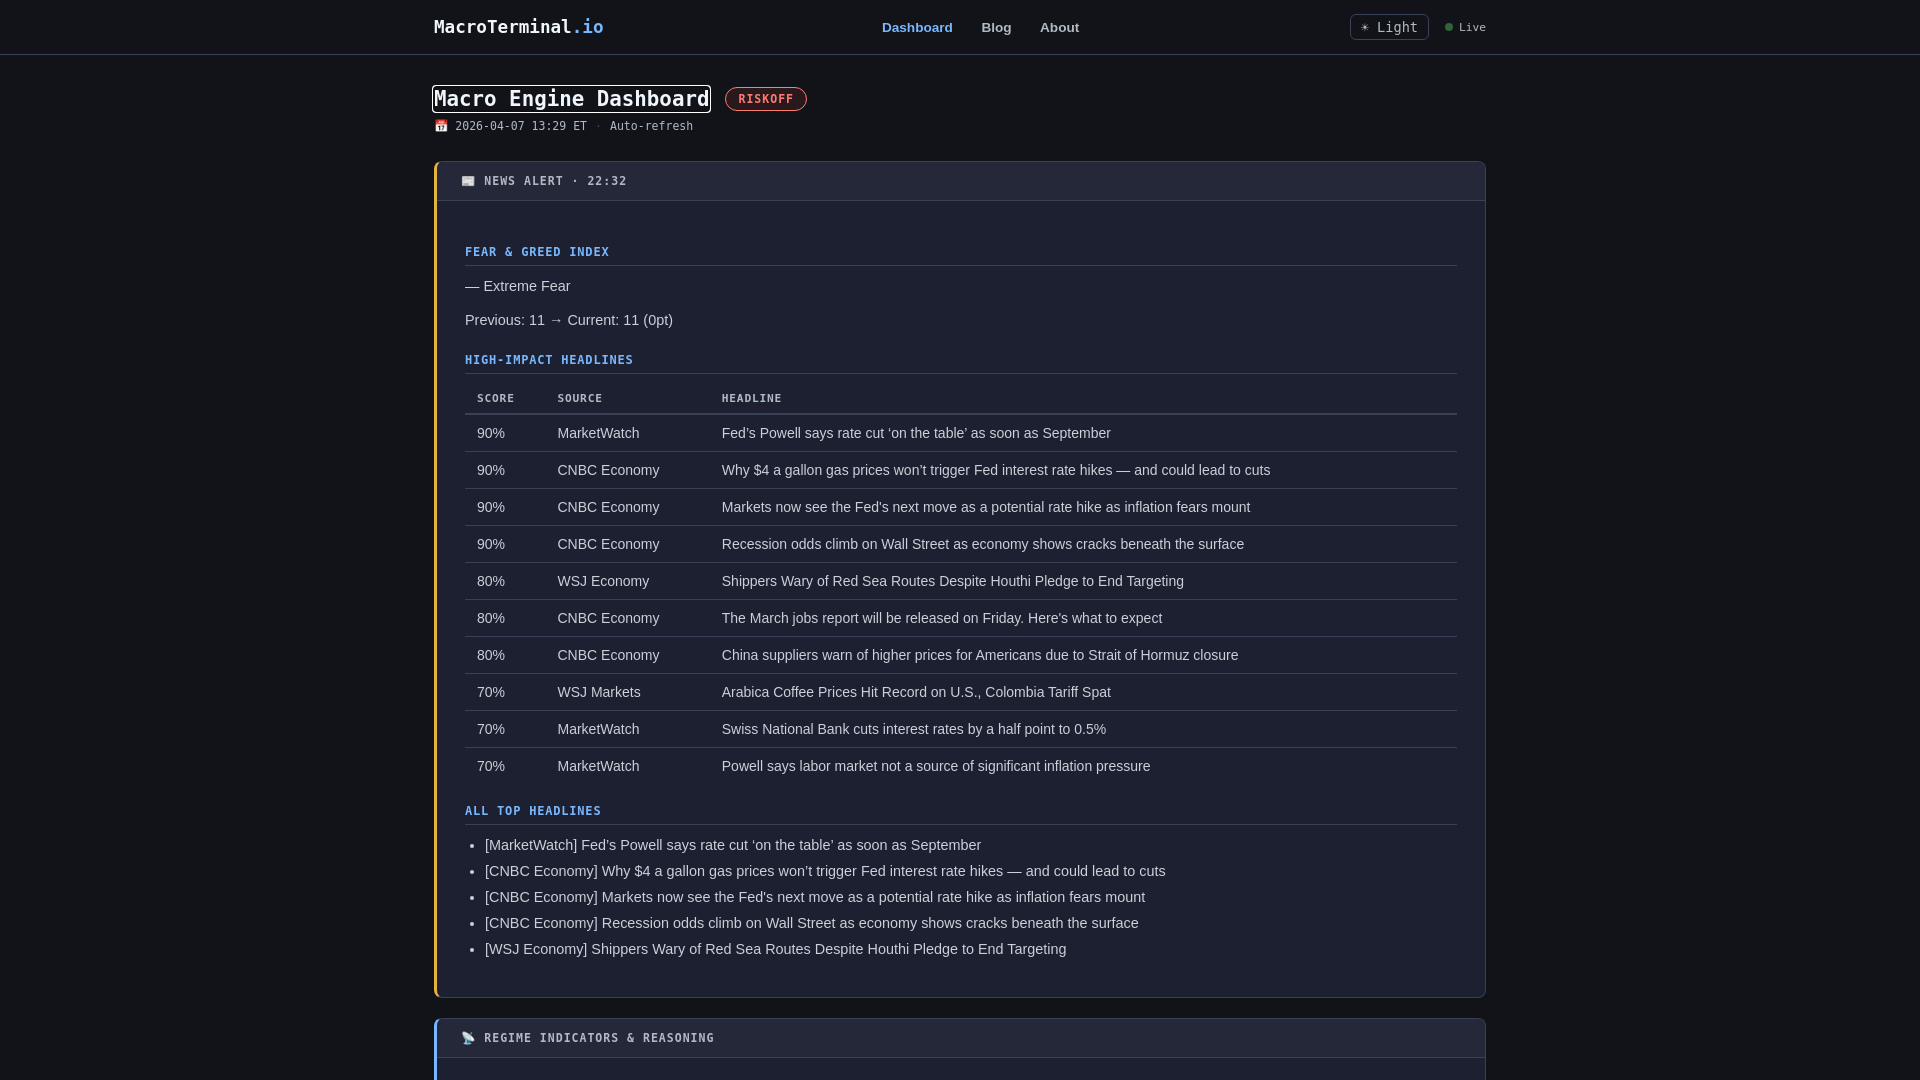Click the Auto-refresh label
Image resolution: width=1920 pixels, height=1080 pixels.
[651, 126]
